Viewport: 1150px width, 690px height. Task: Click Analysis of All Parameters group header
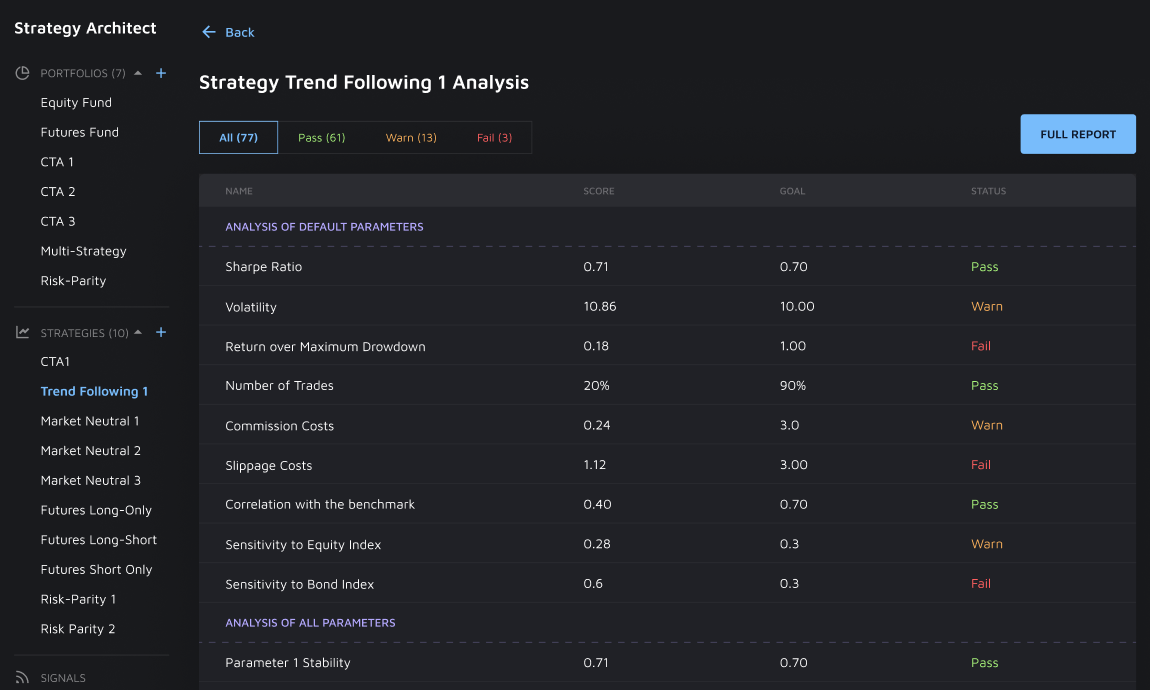point(310,623)
